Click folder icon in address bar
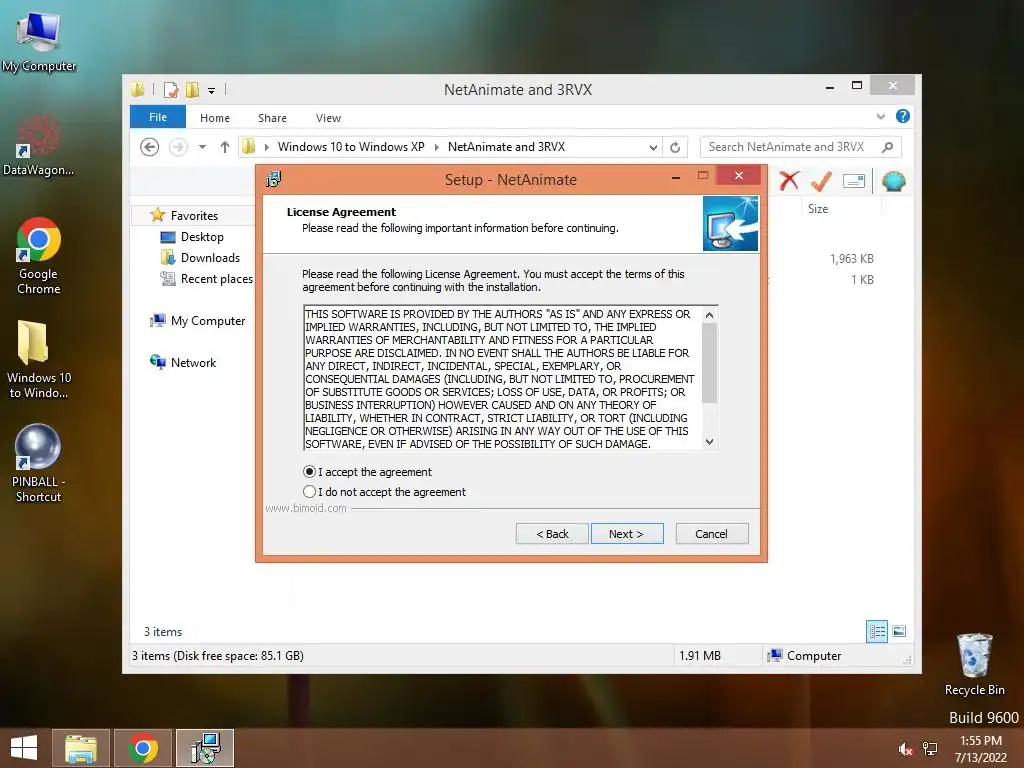 pos(249,147)
